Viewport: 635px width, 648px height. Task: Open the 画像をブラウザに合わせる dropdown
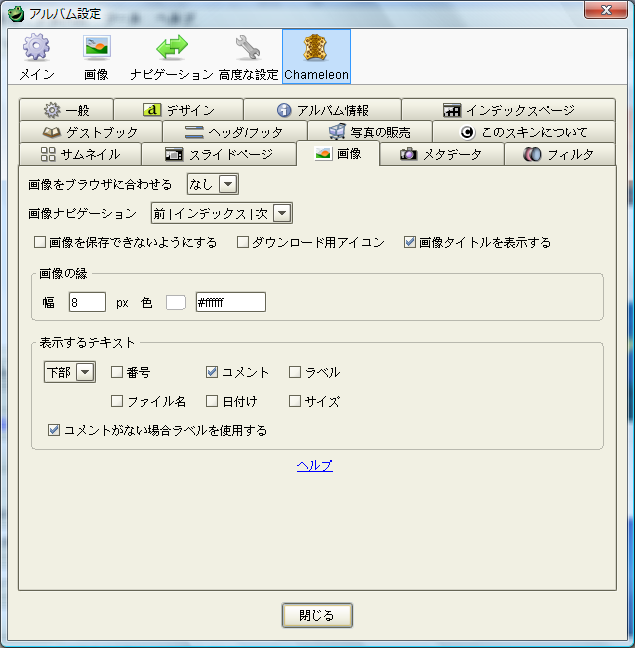213,184
